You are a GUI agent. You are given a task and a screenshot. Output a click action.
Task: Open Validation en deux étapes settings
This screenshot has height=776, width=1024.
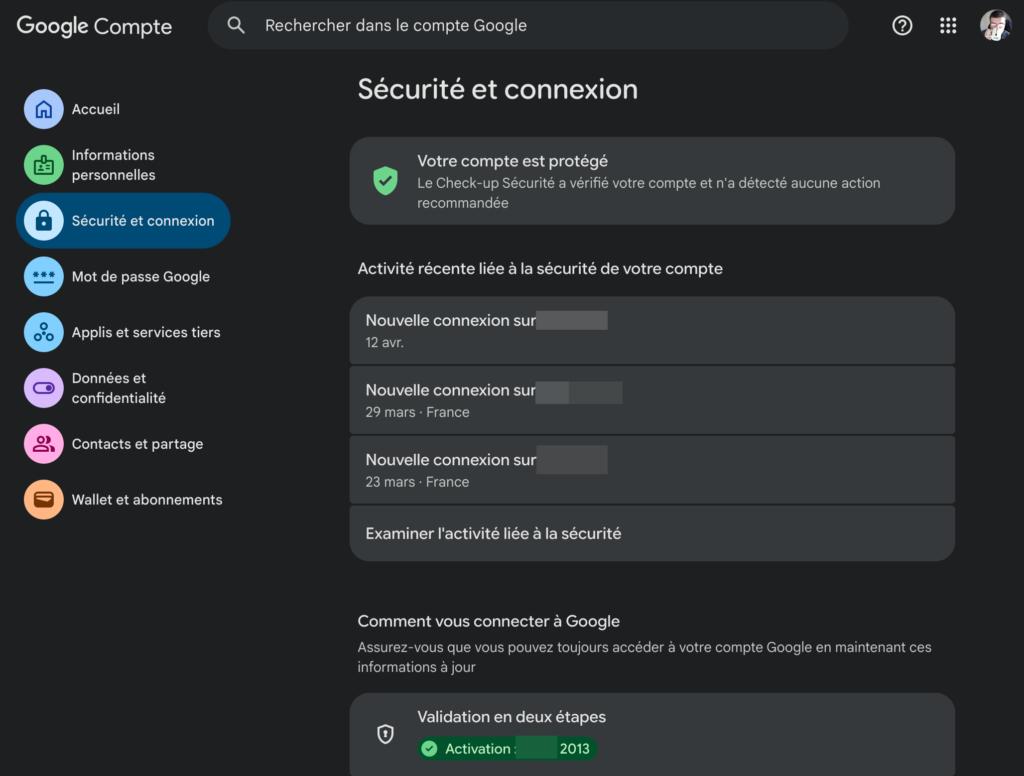pos(652,733)
